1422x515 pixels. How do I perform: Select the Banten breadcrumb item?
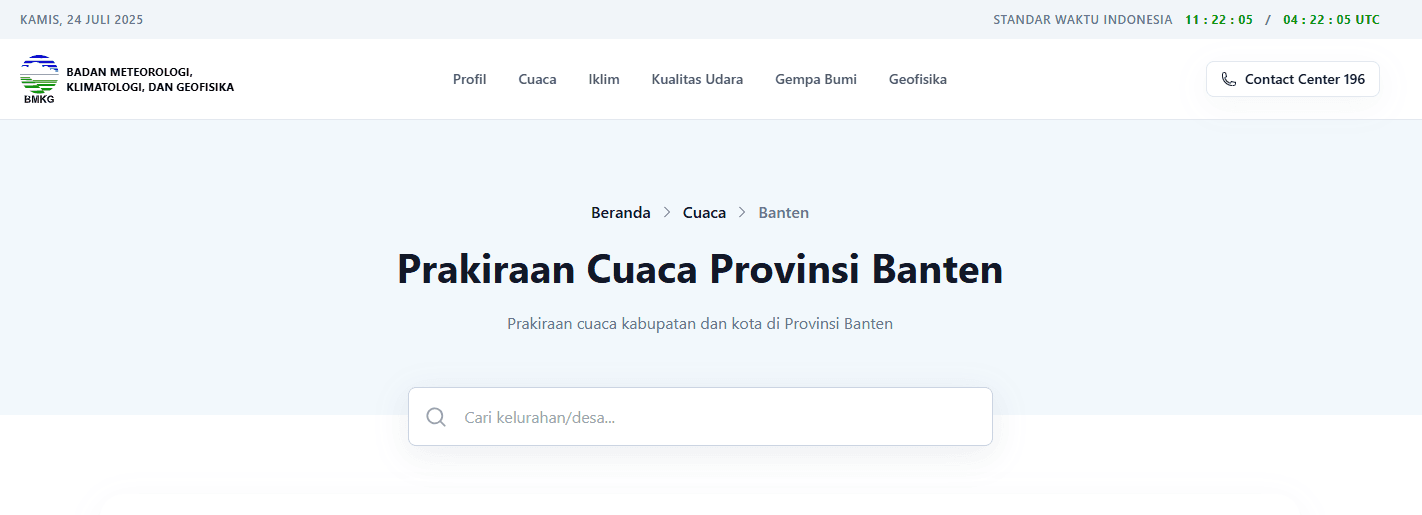tap(783, 212)
